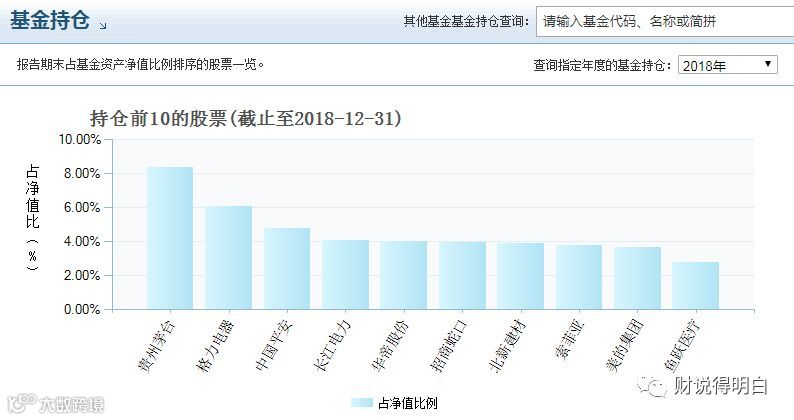Image resolution: width=794 pixels, height=420 pixels.
Task: Click the vertical 占净值比(%) axis title
Action: pyautogui.click(x=32, y=218)
